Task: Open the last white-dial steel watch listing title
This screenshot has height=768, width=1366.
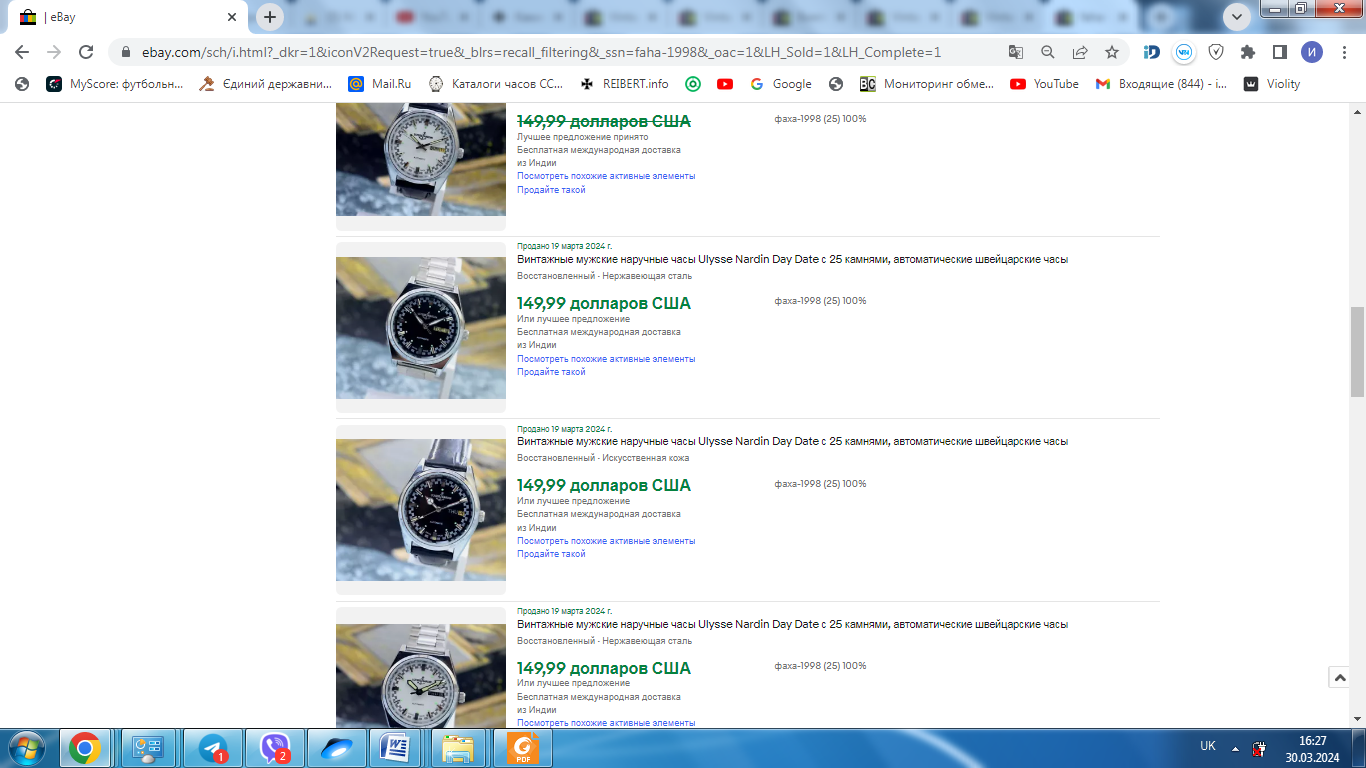Action: [792, 624]
